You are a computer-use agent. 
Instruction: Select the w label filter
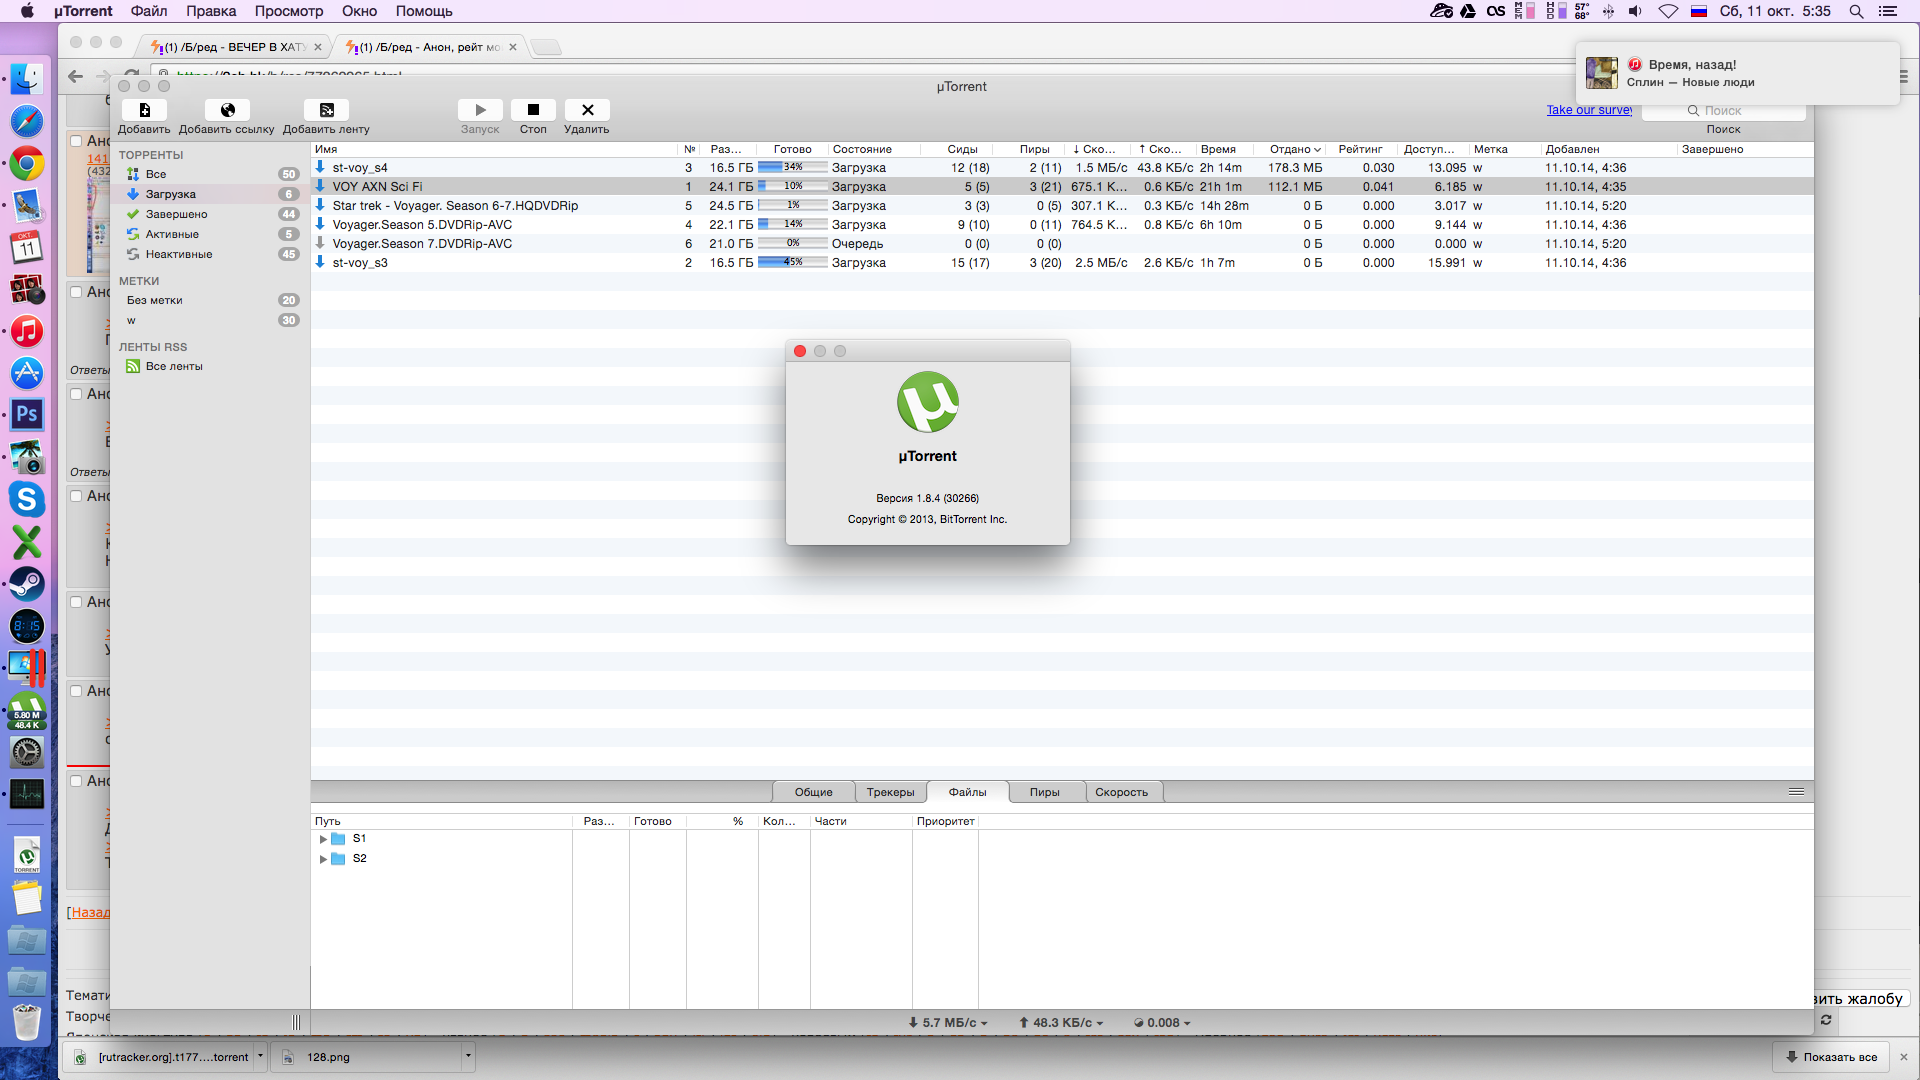211,320
